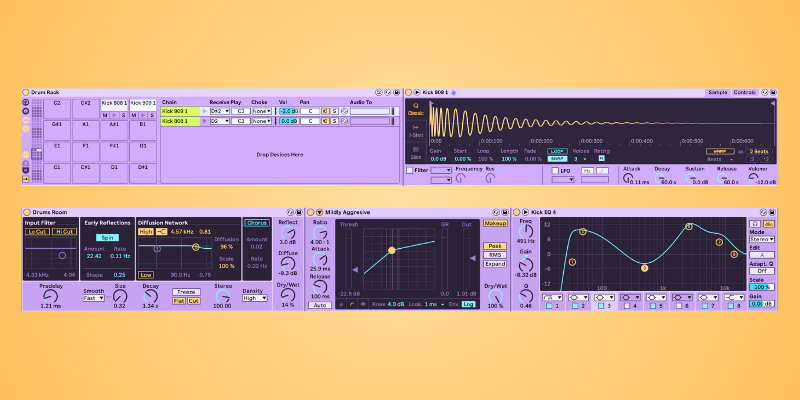800x400 pixels.
Task: Open reverb Density High dropdown
Action: pyautogui.click(x=255, y=298)
